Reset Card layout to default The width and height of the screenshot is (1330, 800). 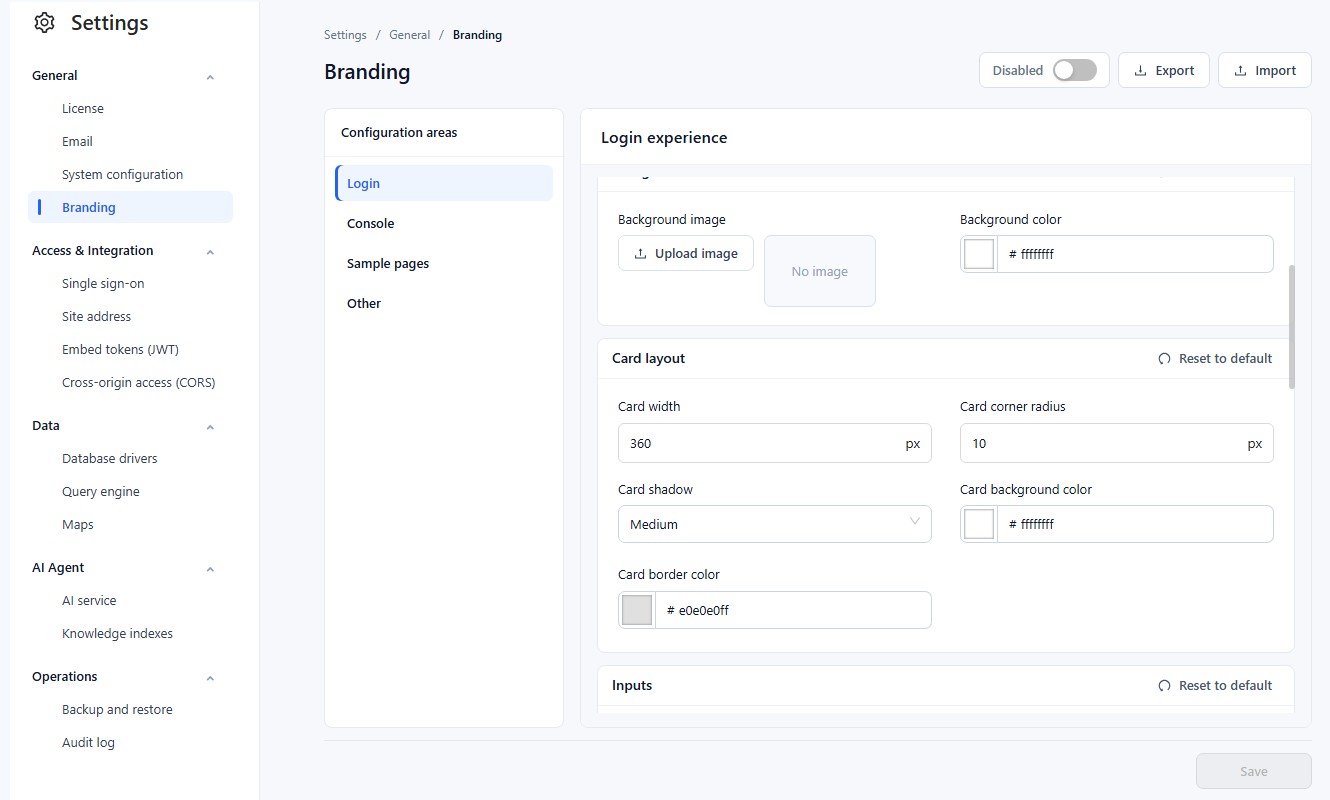coord(1215,358)
